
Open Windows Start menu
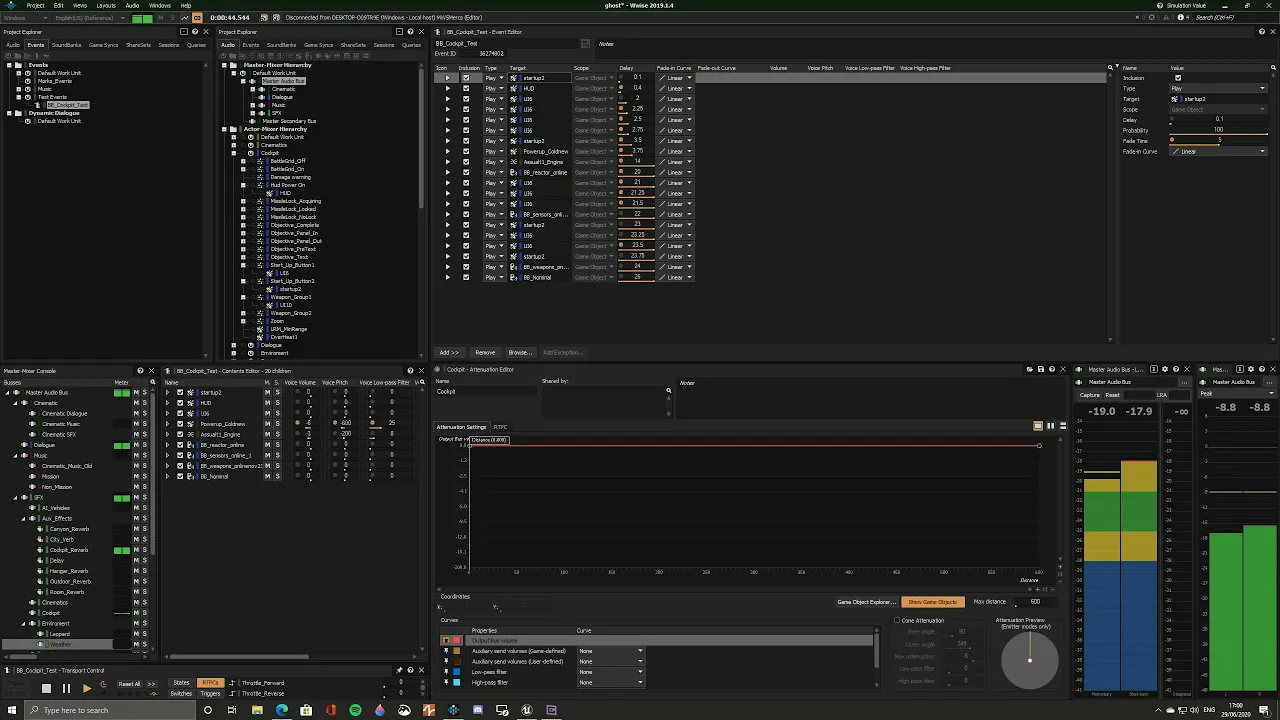[x=12, y=710]
